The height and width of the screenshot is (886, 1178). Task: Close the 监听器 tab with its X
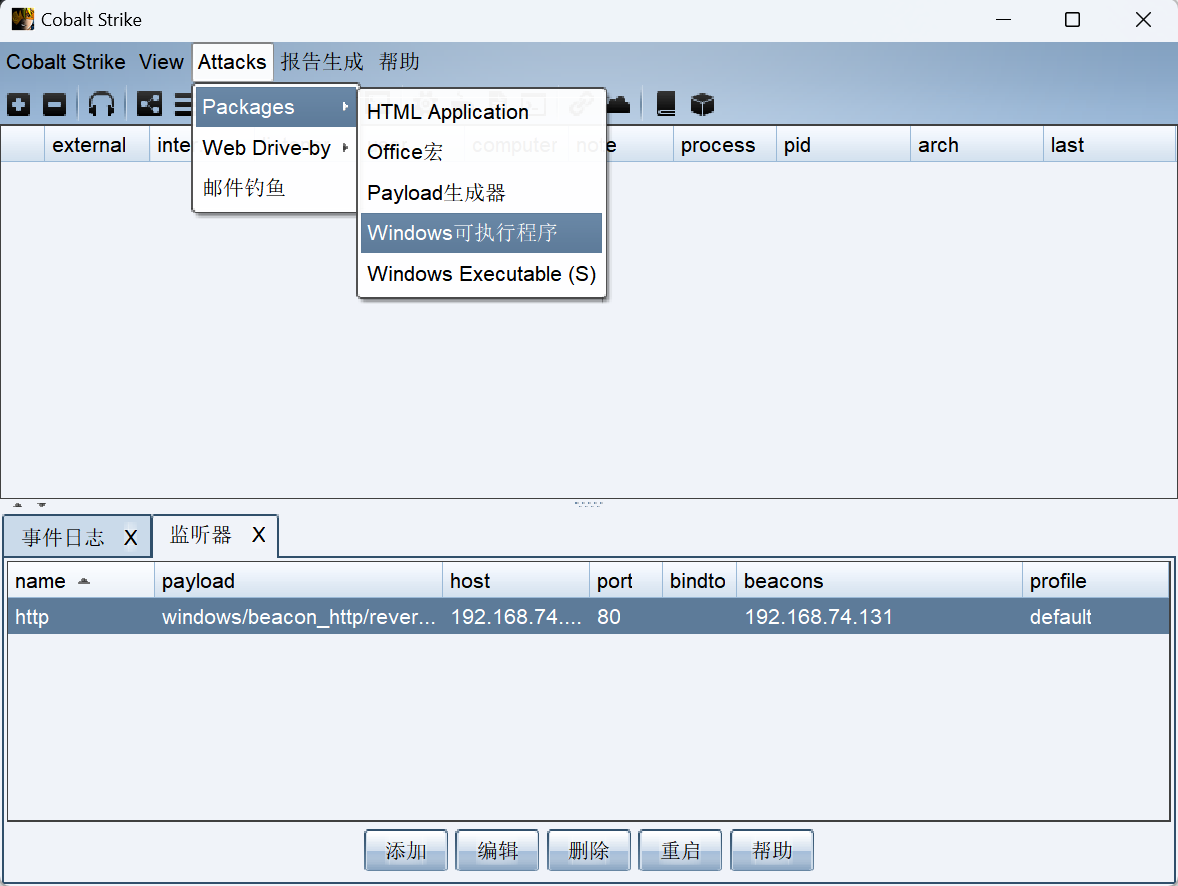[x=258, y=536]
